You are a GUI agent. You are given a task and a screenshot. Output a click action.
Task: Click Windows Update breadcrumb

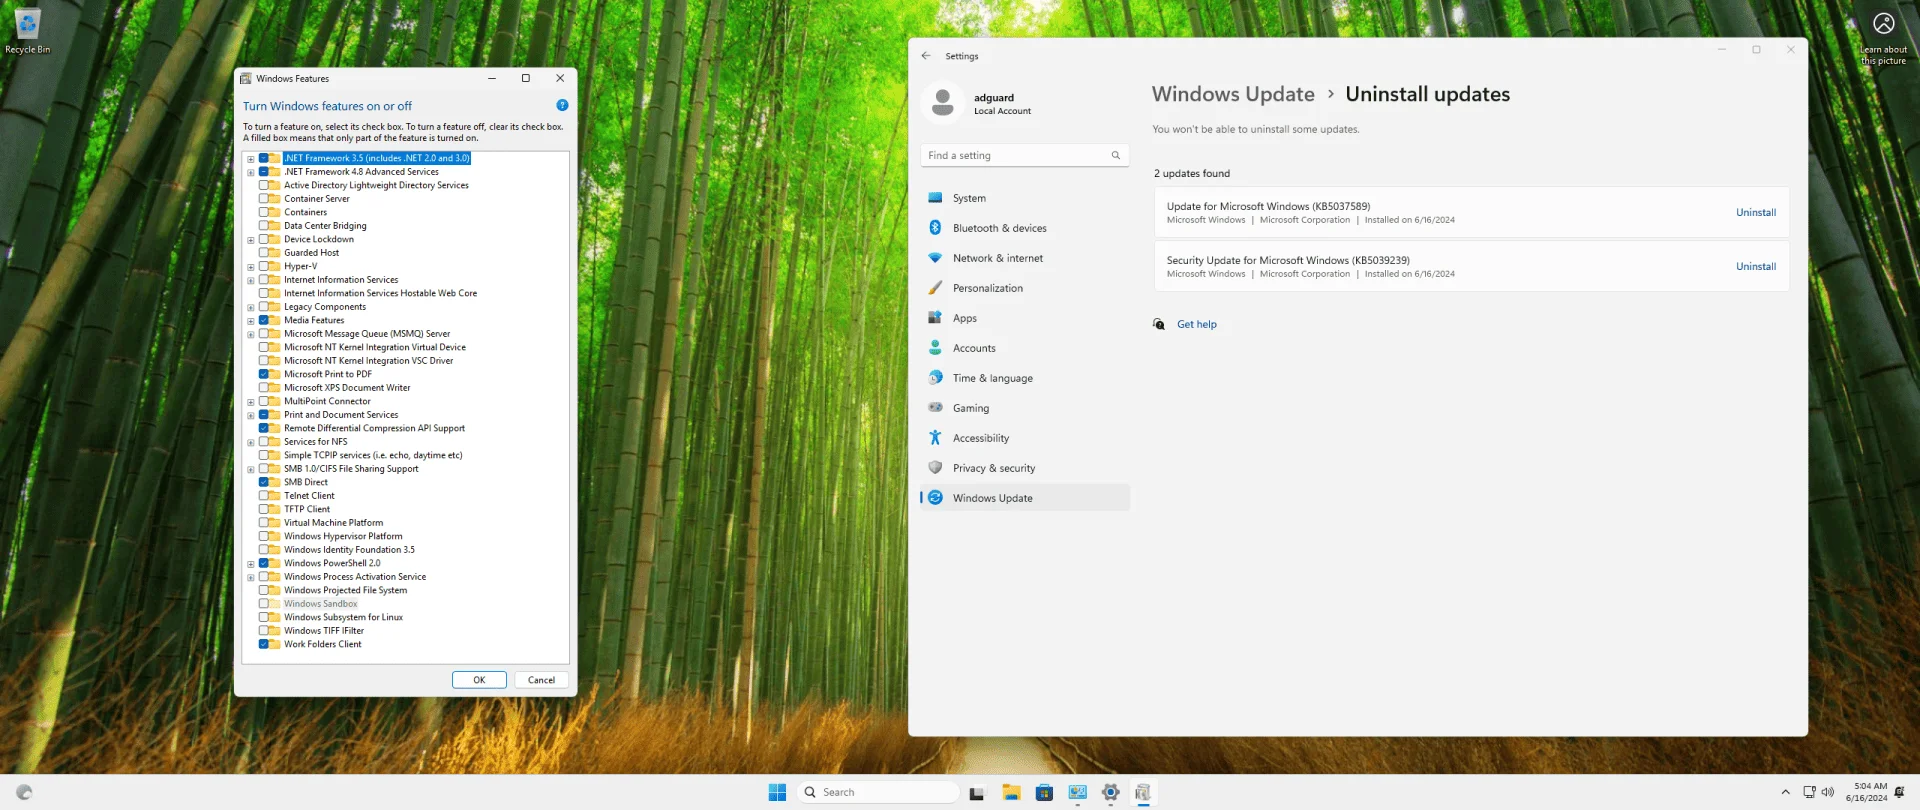[1233, 94]
